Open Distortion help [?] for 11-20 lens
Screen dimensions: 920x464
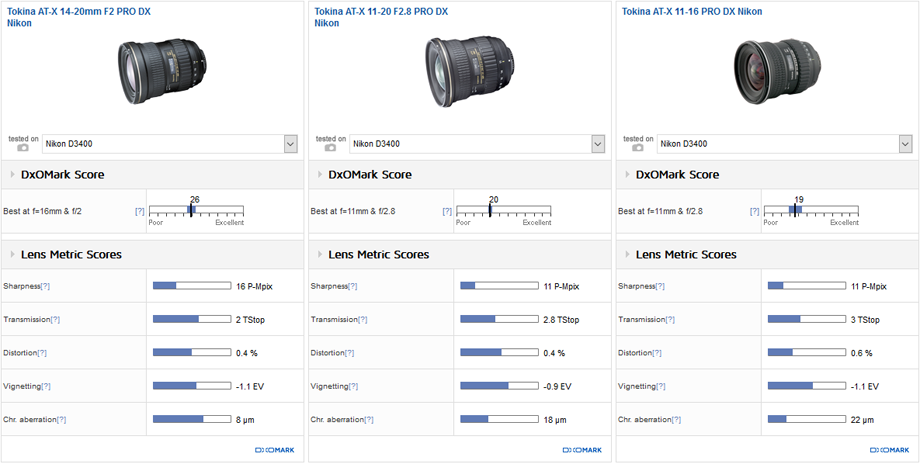pos(350,353)
